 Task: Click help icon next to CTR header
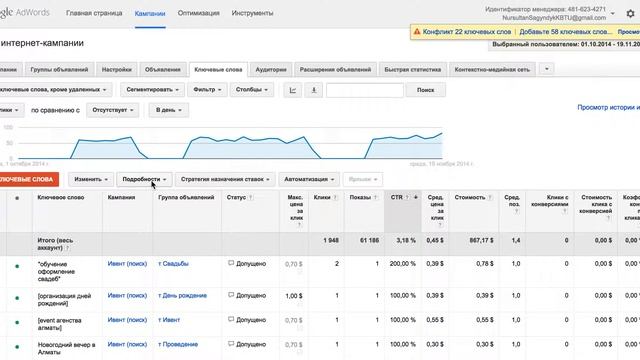407,198
